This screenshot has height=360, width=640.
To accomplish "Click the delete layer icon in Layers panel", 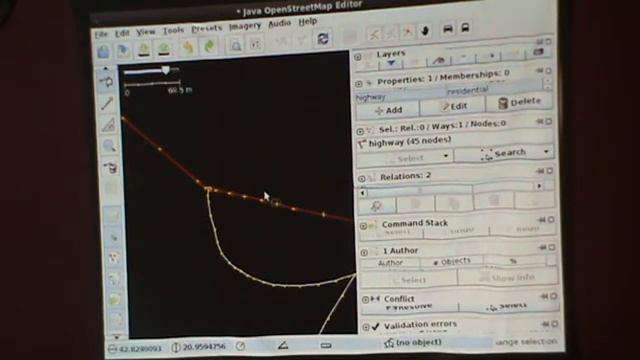I will (538, 52).
